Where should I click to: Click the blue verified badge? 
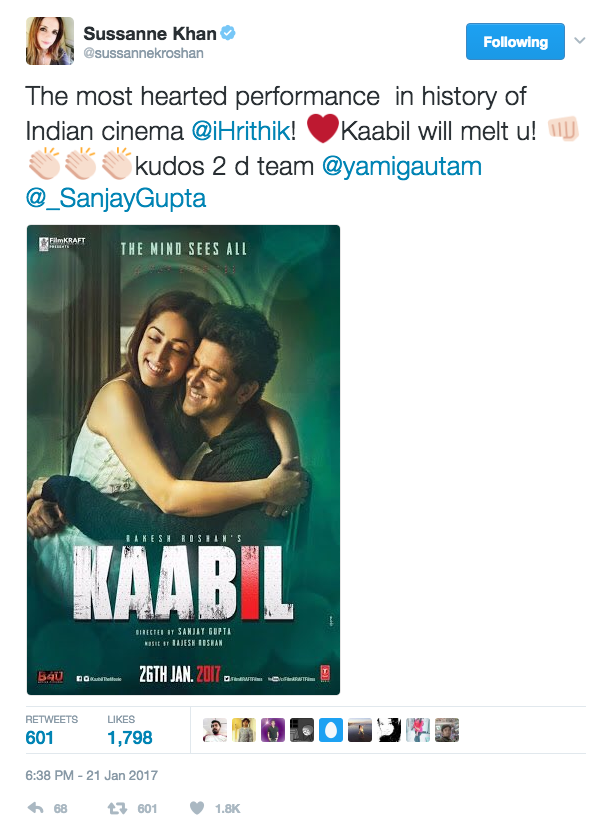coord(228,33)
